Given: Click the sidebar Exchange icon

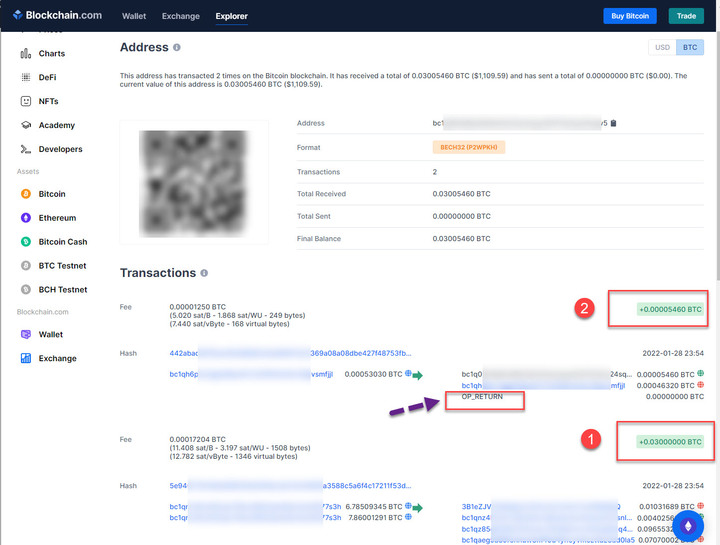Looking at the screenshot, I should pyautogui.click(x=26, y=358).
